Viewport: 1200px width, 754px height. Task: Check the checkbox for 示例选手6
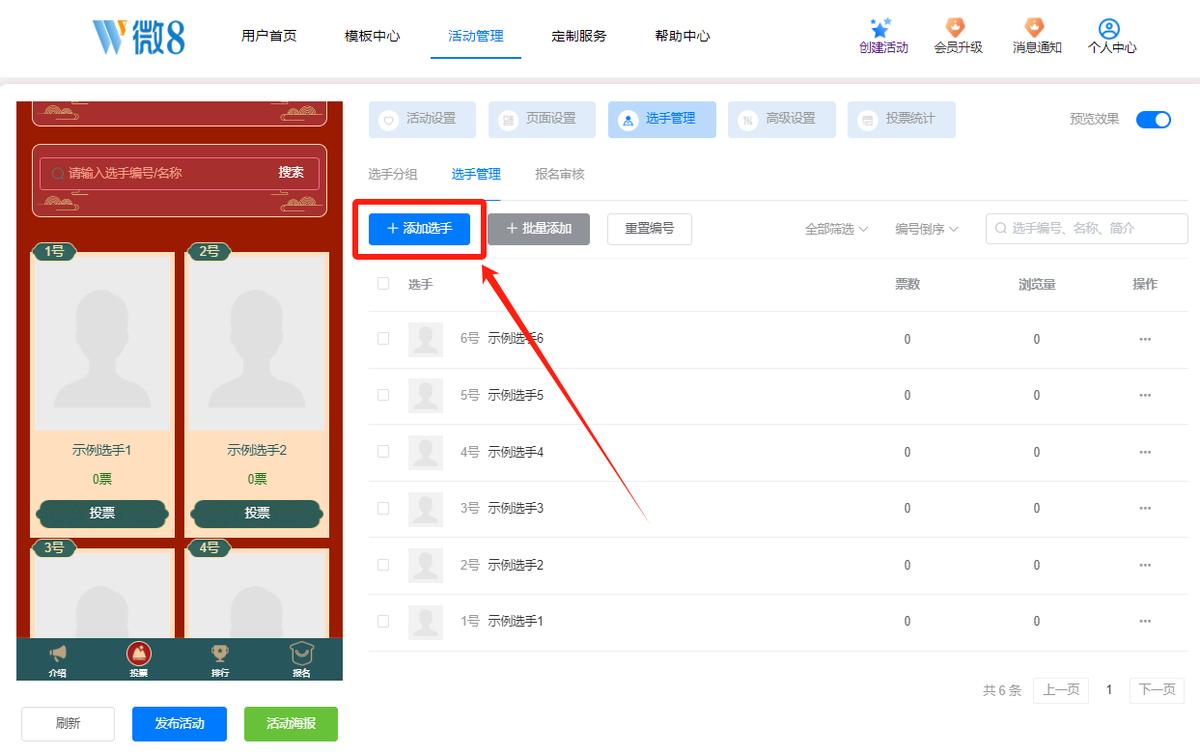[x=383, y=339]
